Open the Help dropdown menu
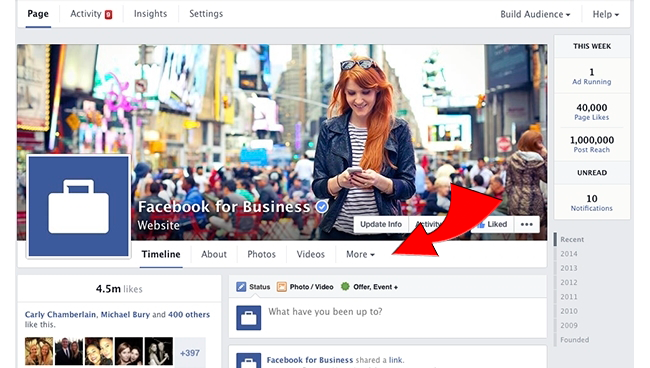This screenshot has width=650, height=368. tap(605, 15)
